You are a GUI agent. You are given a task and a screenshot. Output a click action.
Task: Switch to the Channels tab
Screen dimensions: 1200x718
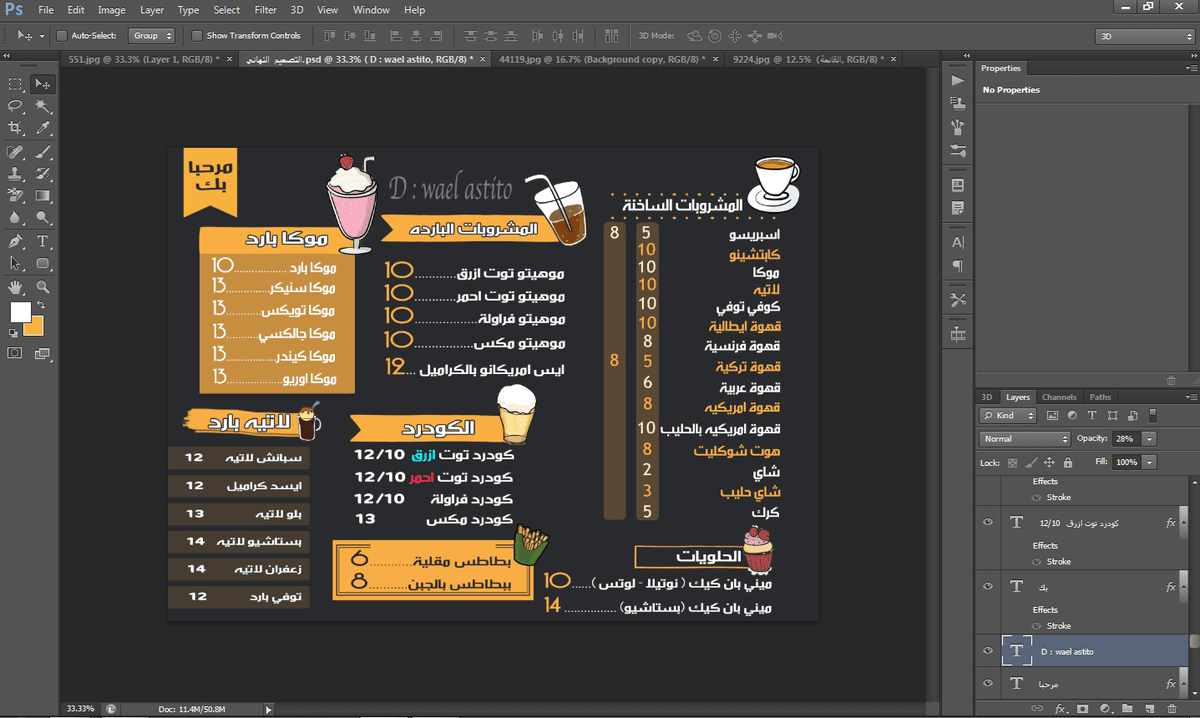(1059, 397)
